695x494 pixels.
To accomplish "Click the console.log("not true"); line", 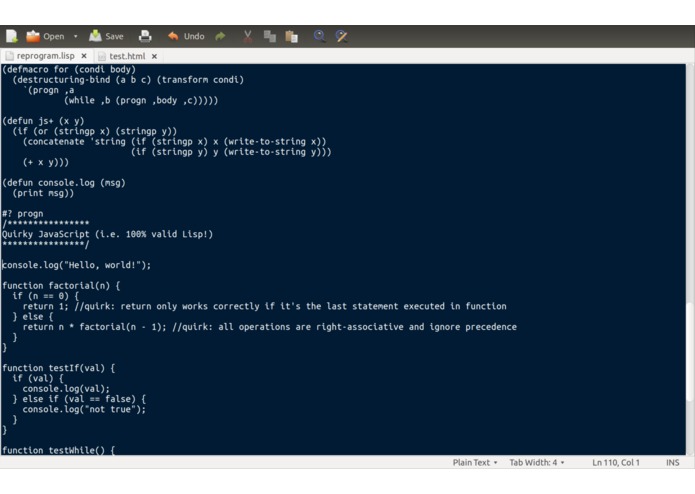I will 84,409.
